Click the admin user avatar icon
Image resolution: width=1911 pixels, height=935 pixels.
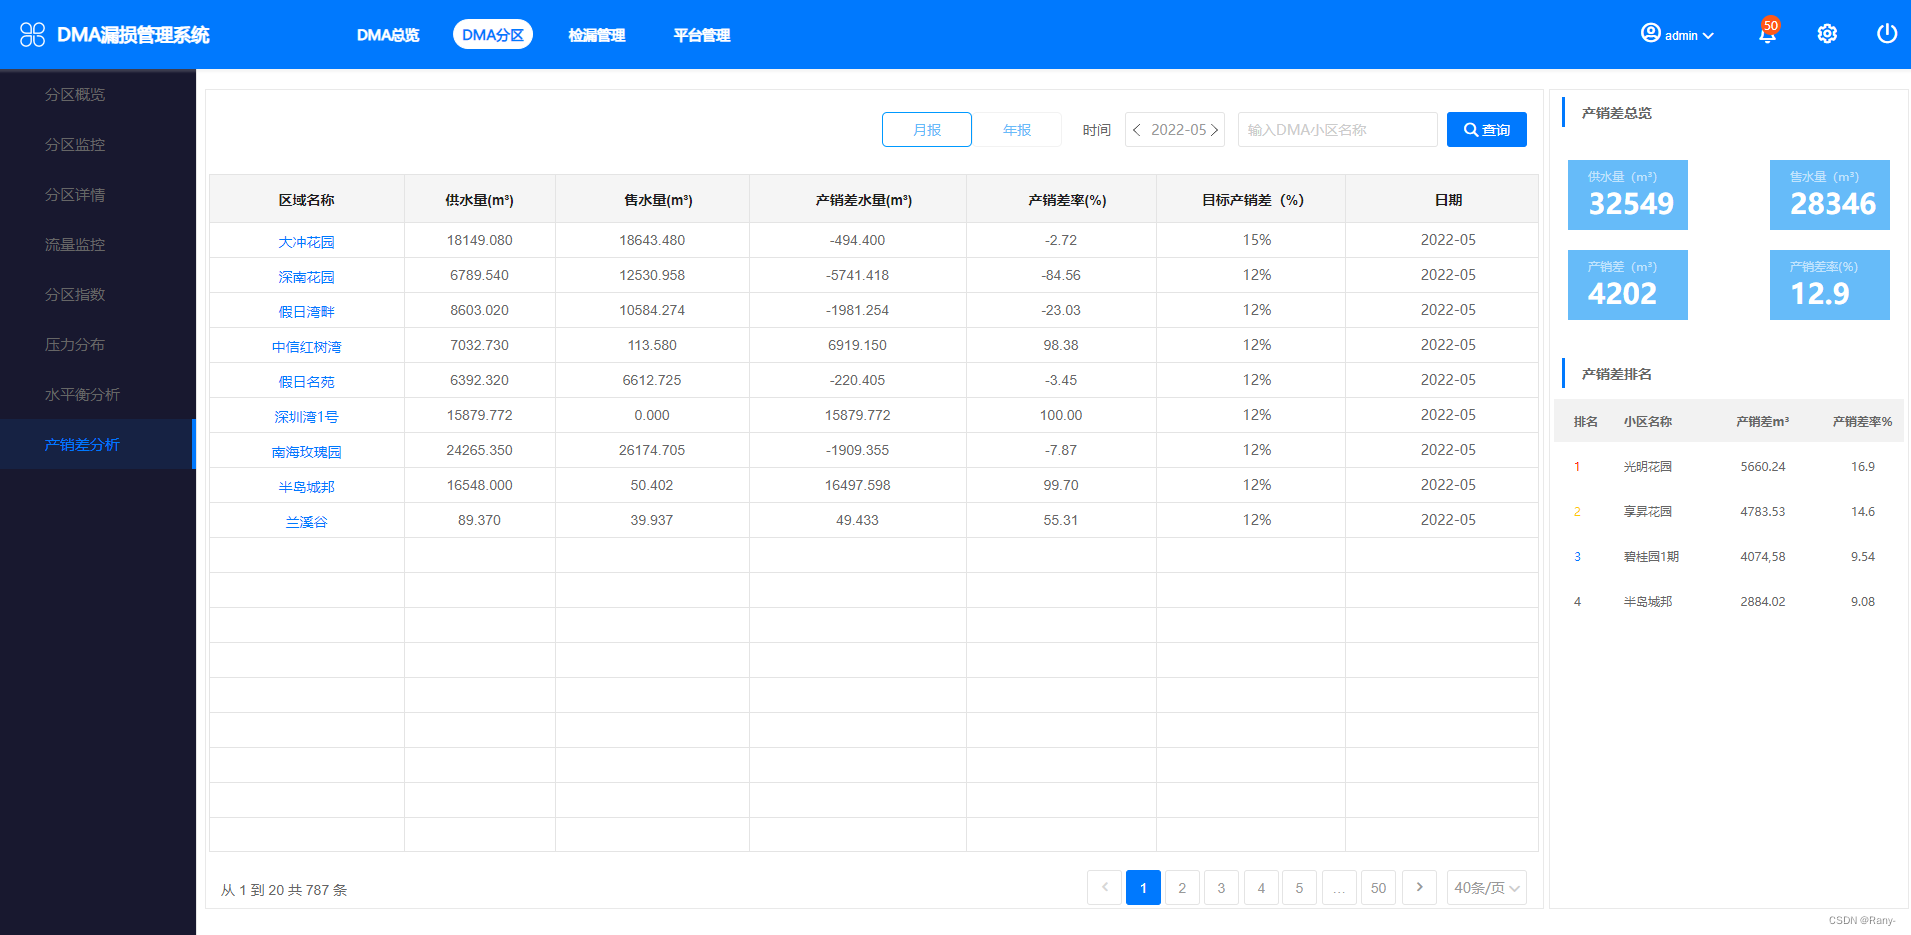1650,34
